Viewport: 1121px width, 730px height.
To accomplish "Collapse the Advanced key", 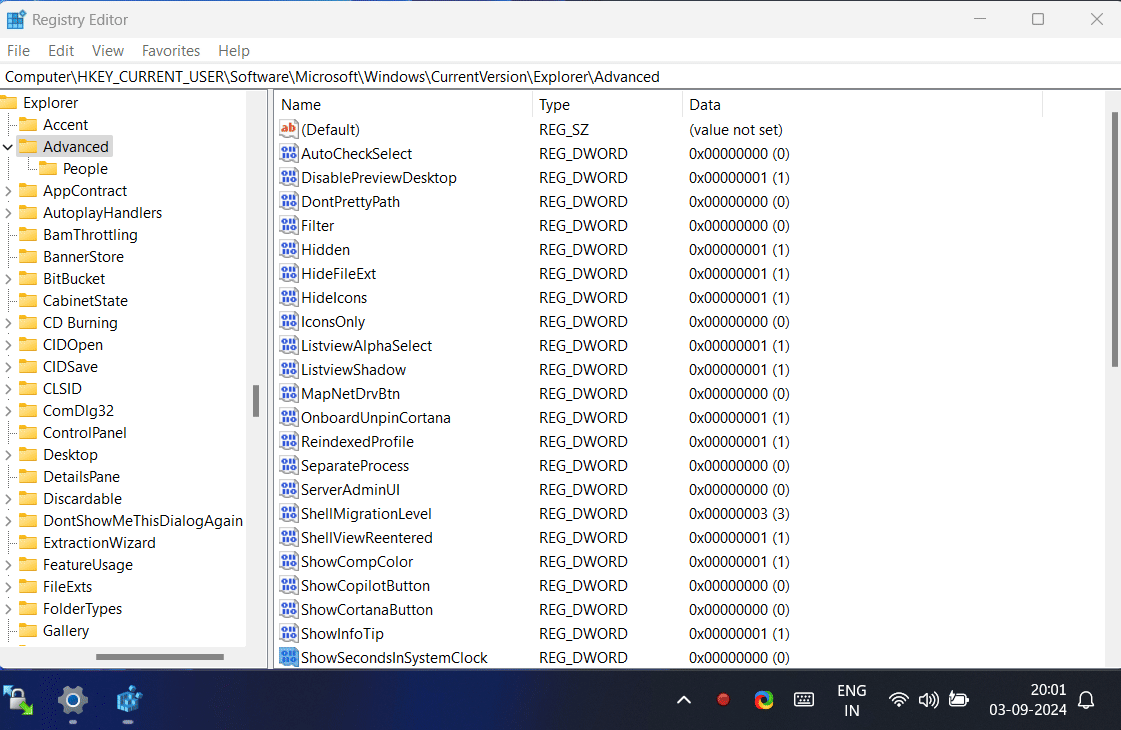I will pyautogui.click(x=8, y=147).
